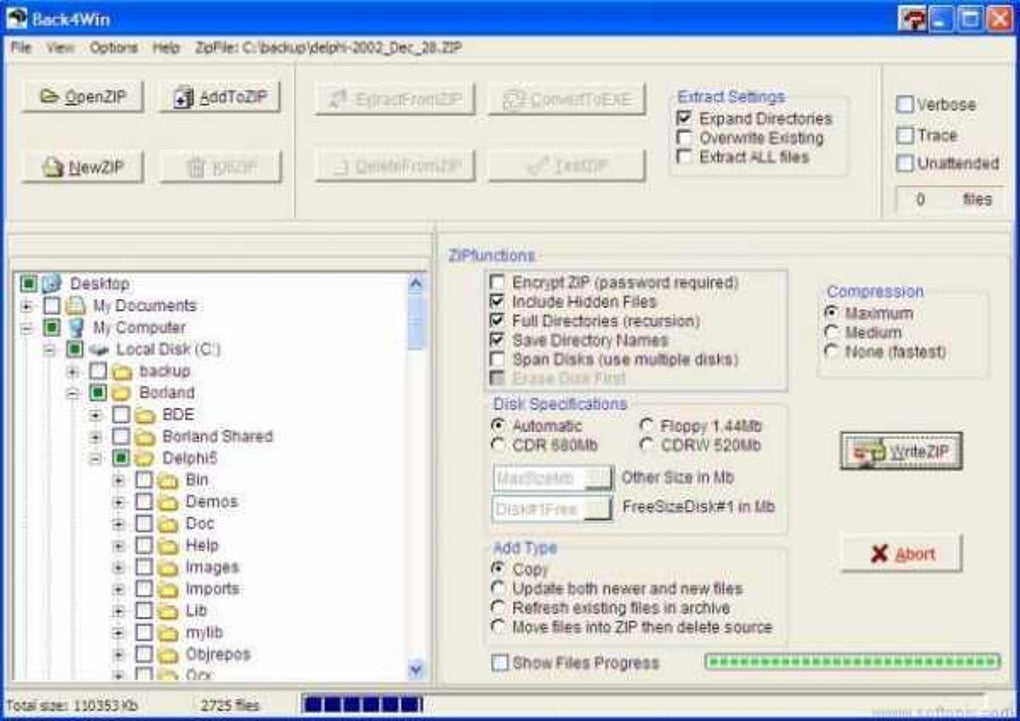Select Move files into ZIP then delete source
The image size is (1020, 721).
pyautogui.click(x=498, y=627)
